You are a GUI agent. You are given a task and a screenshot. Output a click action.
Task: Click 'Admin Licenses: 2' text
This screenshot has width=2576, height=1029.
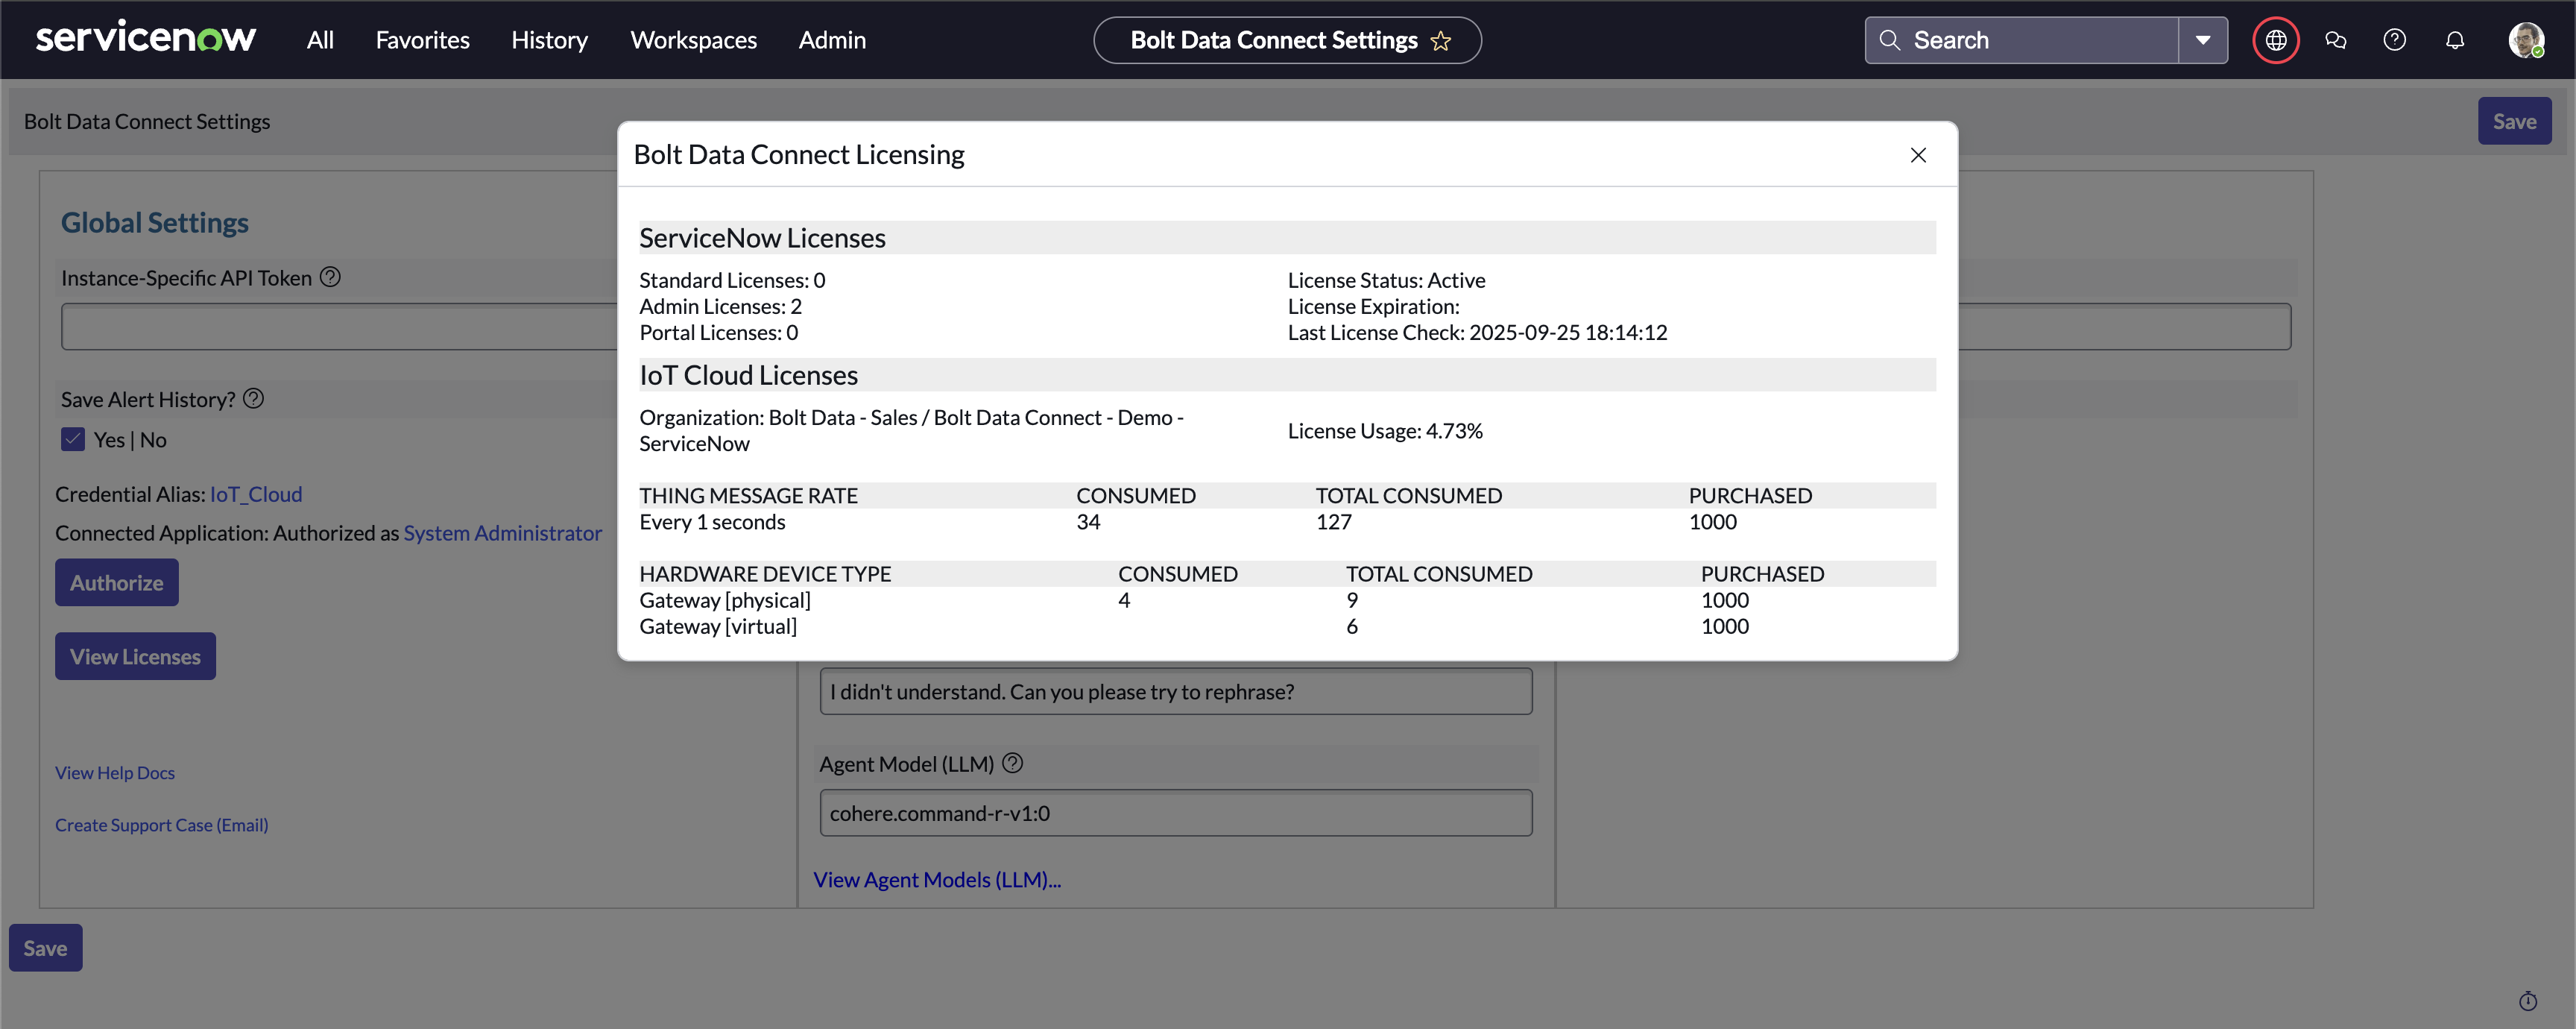coord(720,306)
